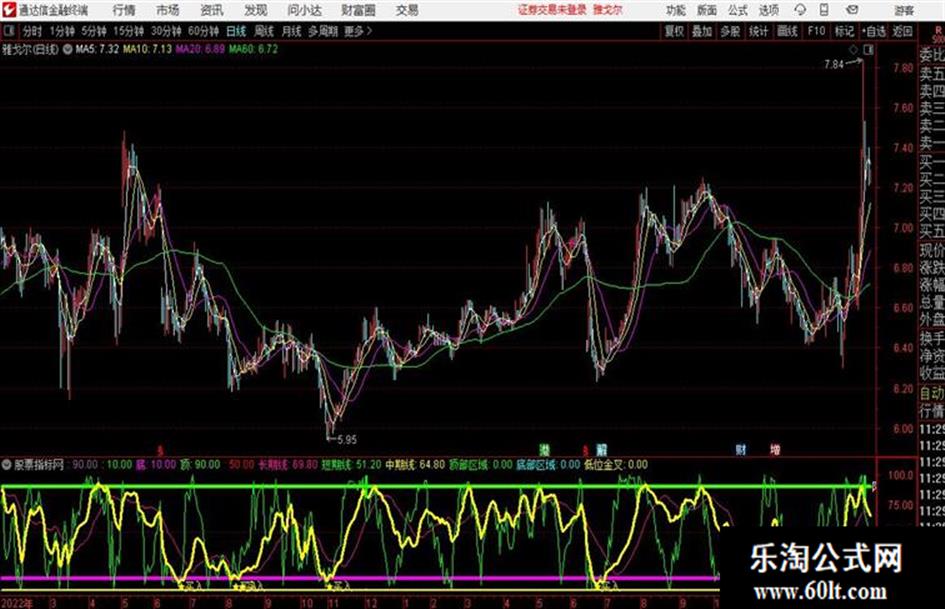Click the 短期线 51.20 indicator value
Image resolution: width=945 pixels, height=609 pixels.
pos(351,465)
